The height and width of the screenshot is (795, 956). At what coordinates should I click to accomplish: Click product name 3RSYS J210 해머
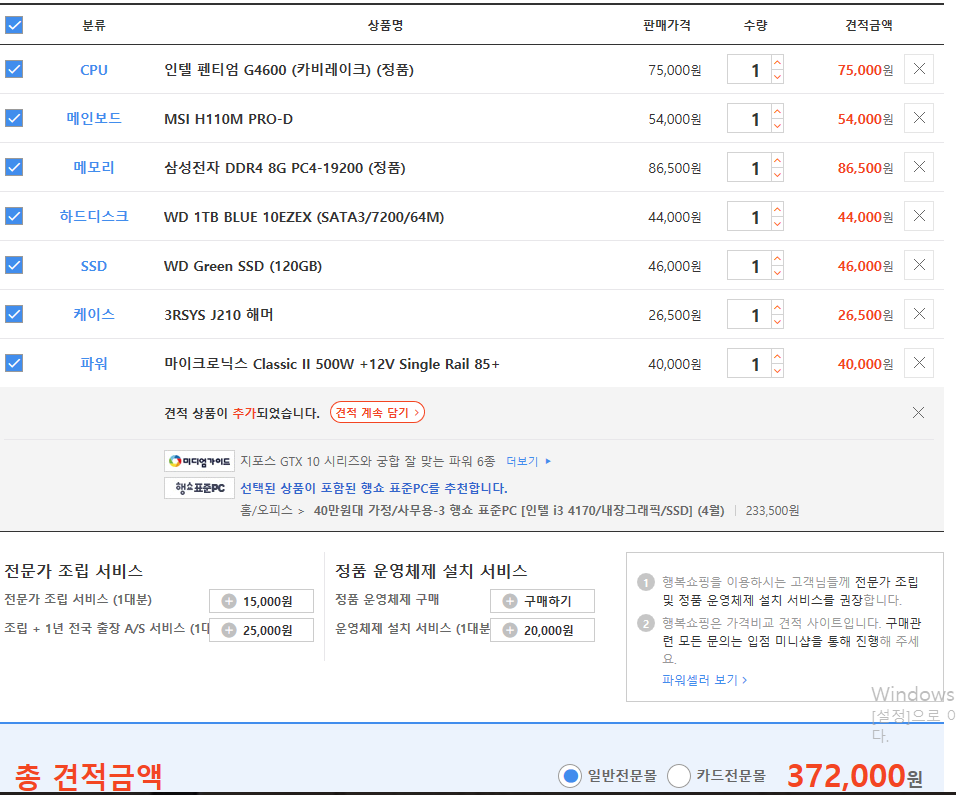coord(219,315)
